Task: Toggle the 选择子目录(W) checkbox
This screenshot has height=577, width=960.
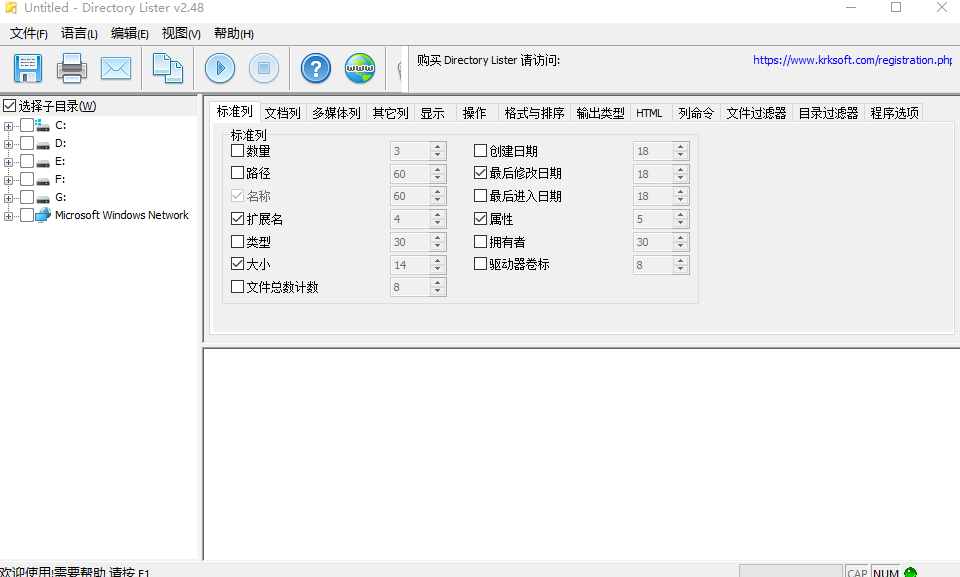Action: [9, 106]
